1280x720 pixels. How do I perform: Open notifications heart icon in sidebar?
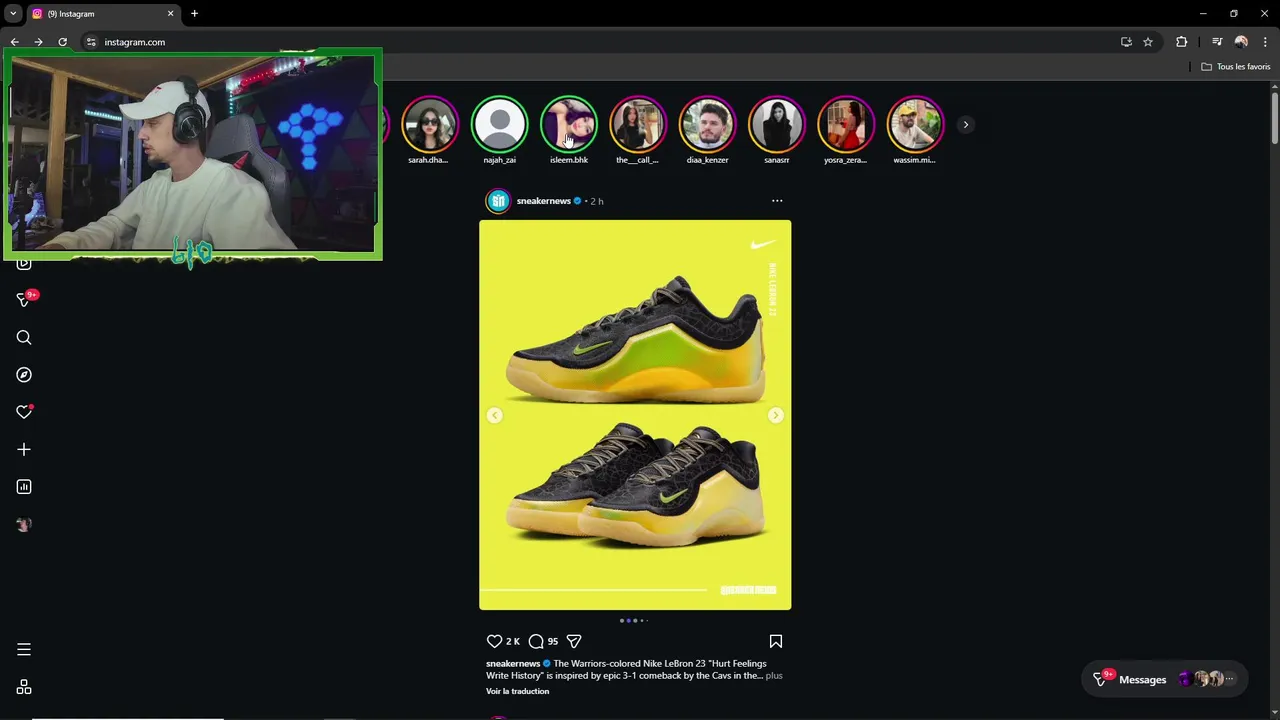click(24, 412)
